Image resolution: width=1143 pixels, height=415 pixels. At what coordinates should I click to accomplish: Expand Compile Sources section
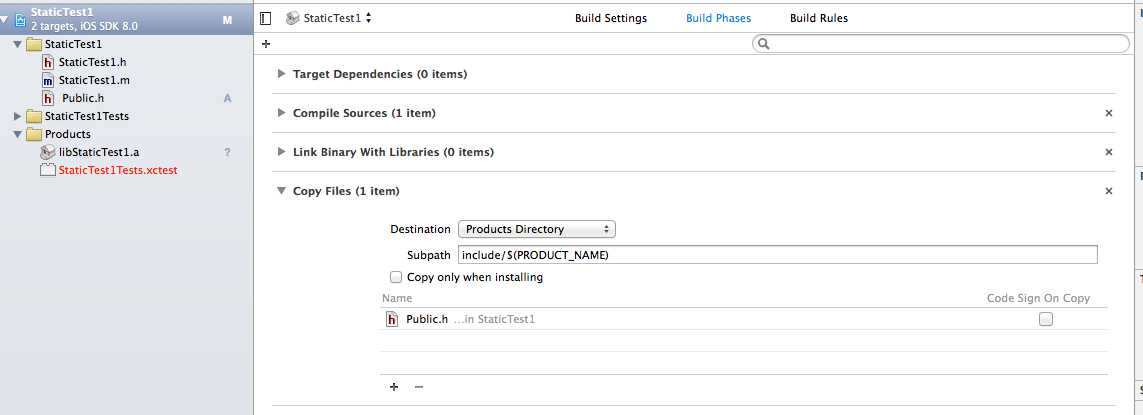coord(281,113)
